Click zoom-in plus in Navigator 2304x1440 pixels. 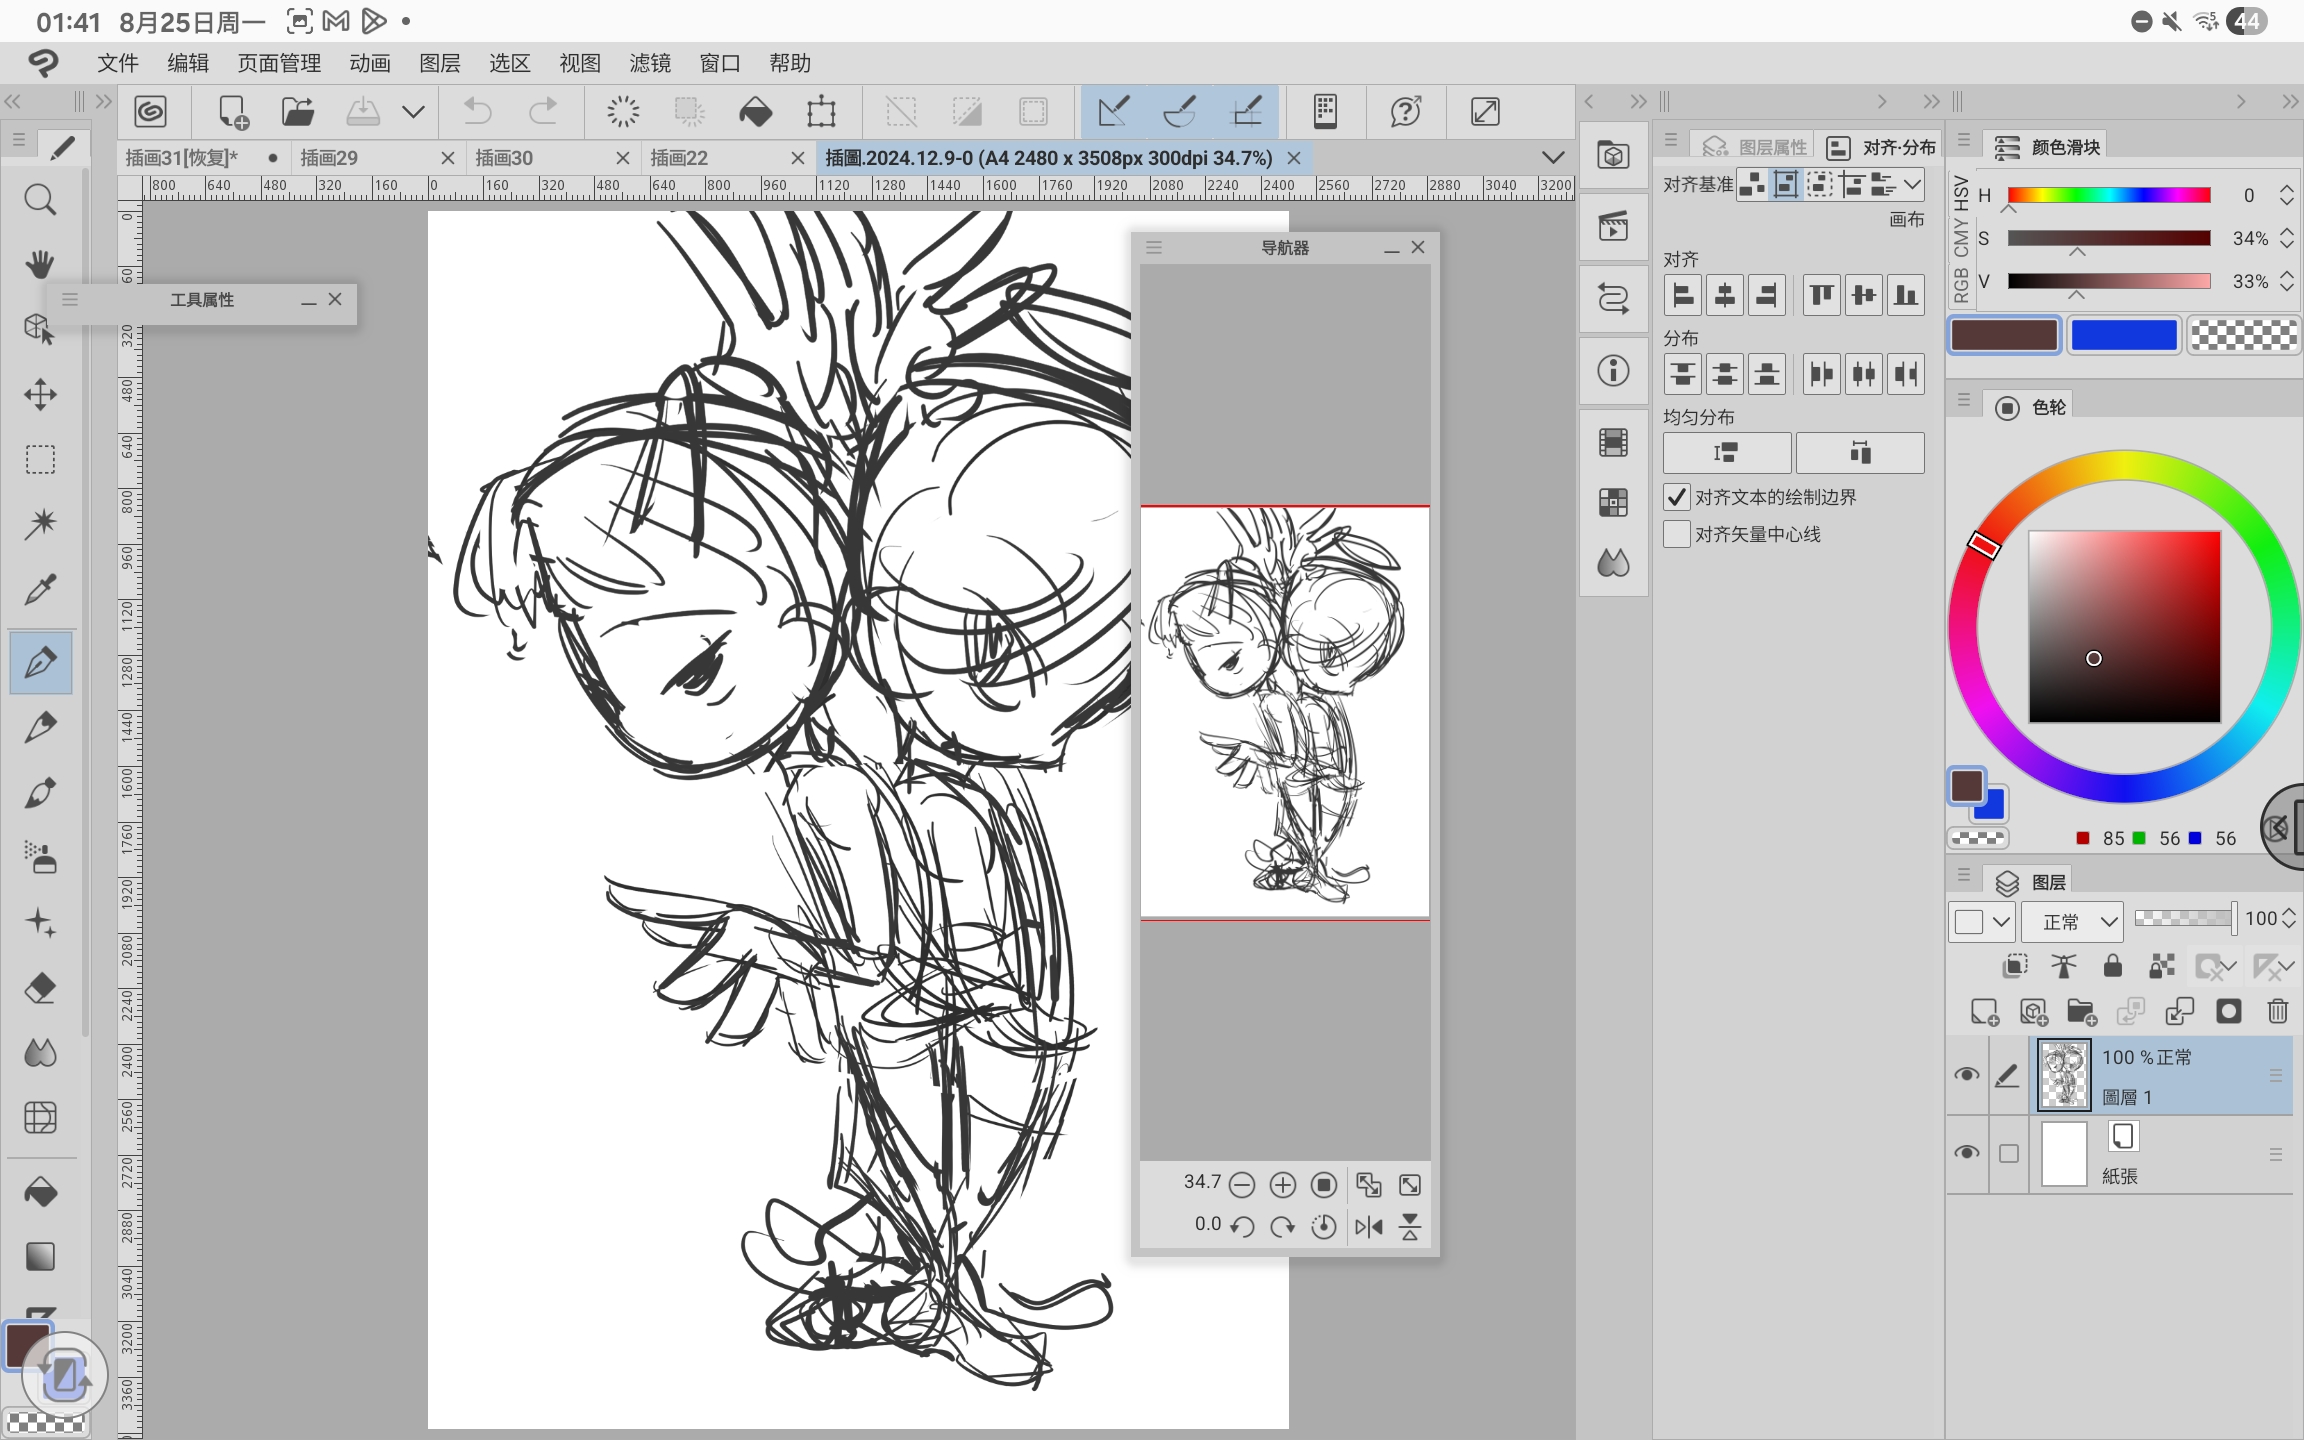1282,1185
